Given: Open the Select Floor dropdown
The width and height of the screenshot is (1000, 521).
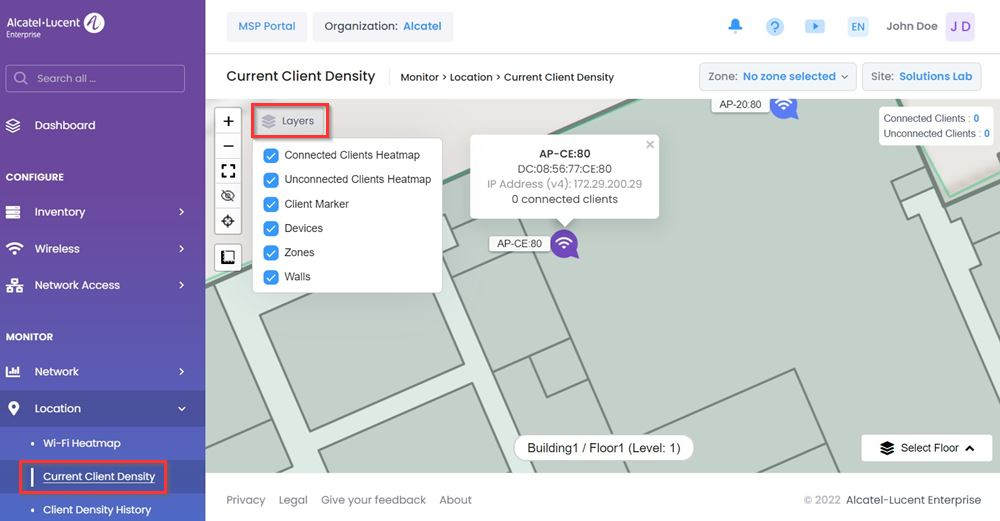Looking at the screenshot, I should pyautogui.click(x=927, y=448).
